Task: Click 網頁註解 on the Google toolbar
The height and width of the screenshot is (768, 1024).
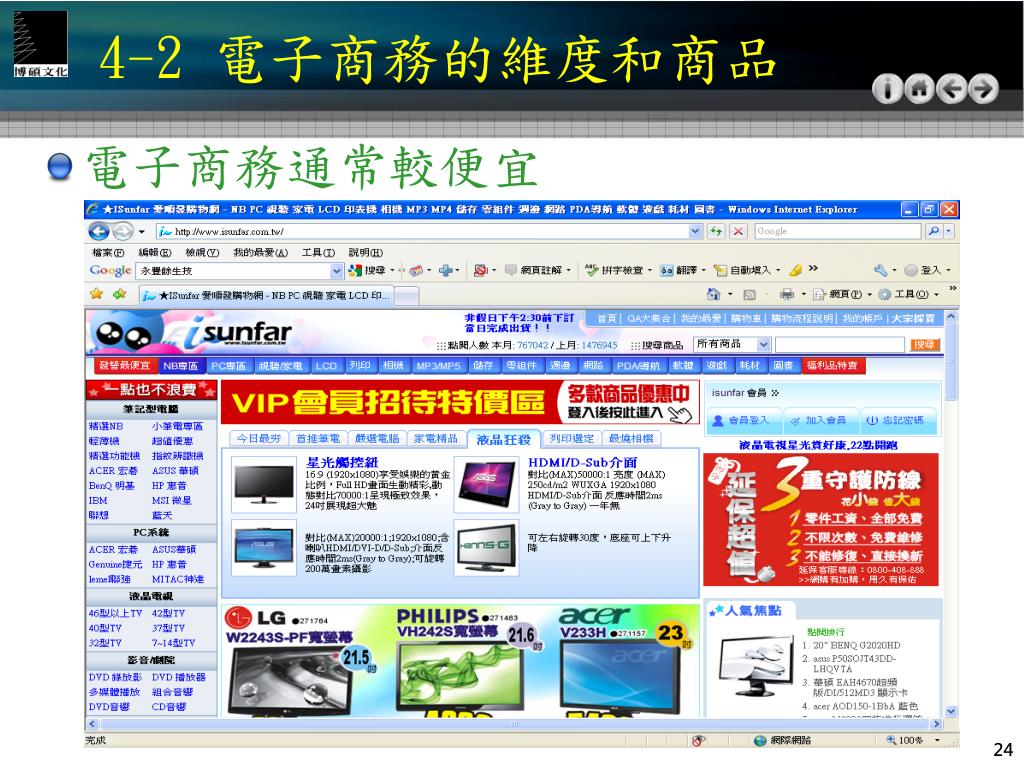Action: (x=535, y=270)
